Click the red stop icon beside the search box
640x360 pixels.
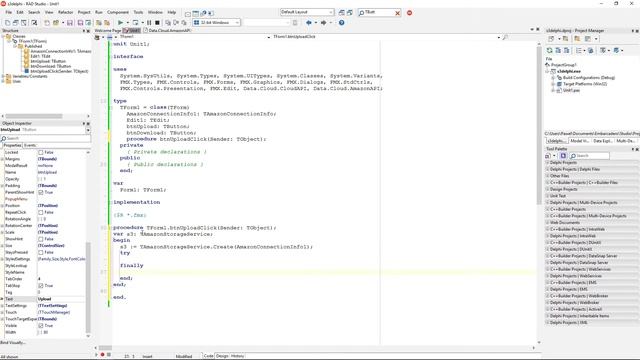click(x=409, y=13)
